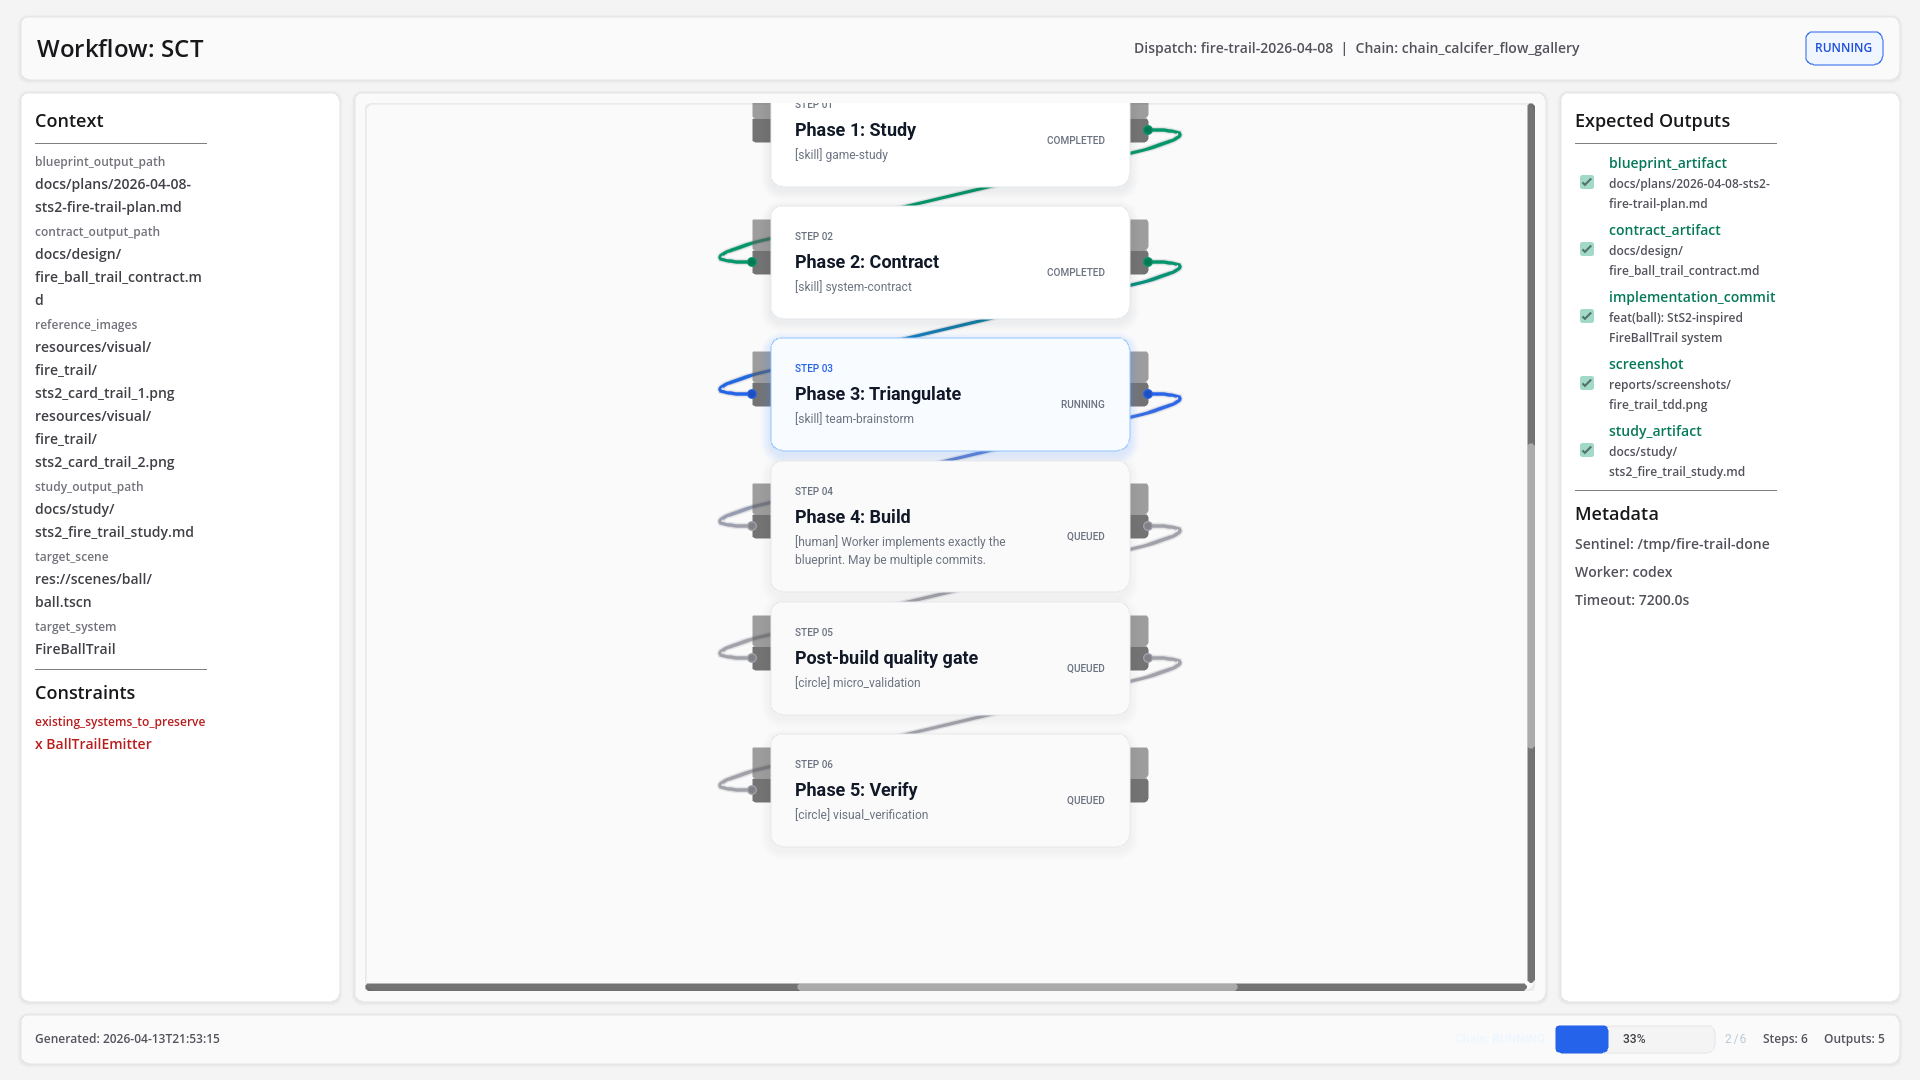Click the green output port of Phase 2: Contract

(1148, 262)
